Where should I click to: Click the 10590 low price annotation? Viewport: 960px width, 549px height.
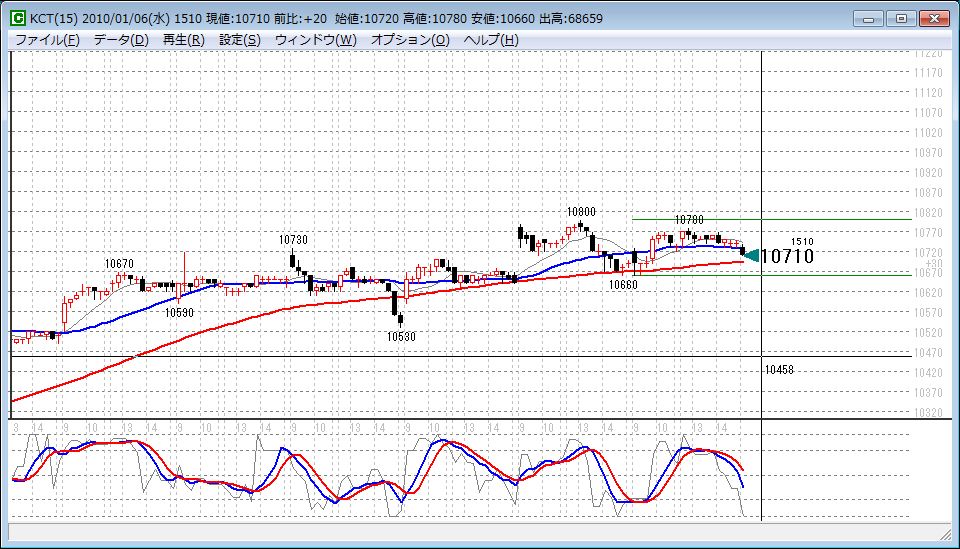point(179,313)
